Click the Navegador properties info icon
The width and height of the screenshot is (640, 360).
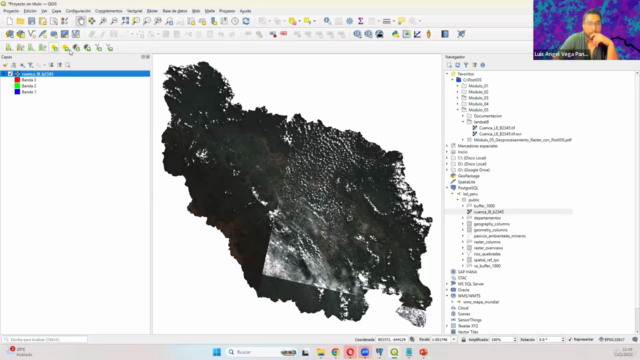point(483,65)
